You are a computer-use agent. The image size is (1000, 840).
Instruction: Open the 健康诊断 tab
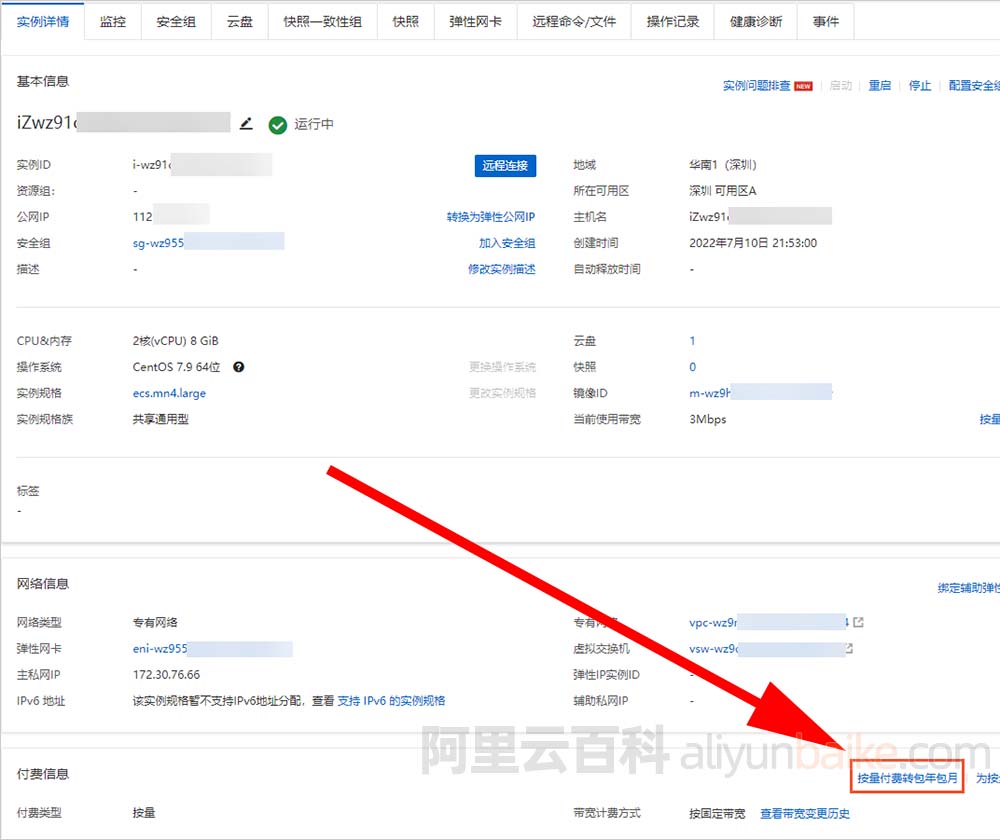757,21
